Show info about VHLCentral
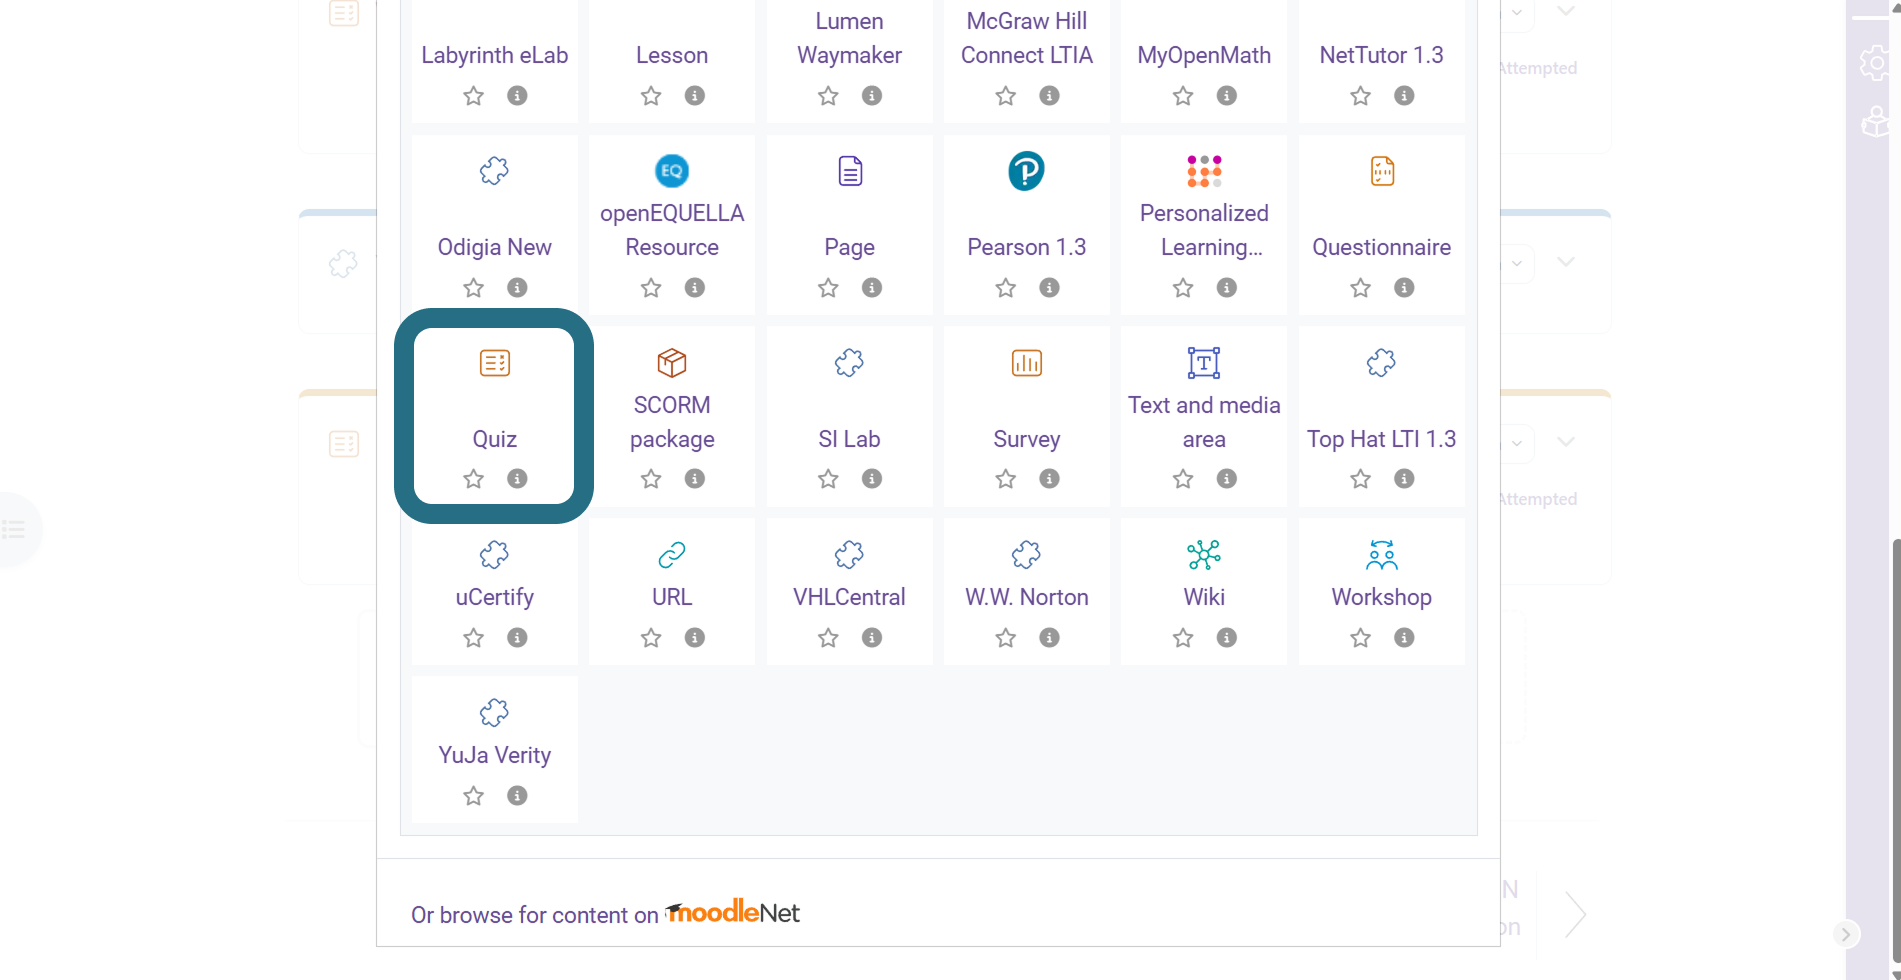This screenshot has height=980, width=1901. pyautogui.click(x=872, y=638)
